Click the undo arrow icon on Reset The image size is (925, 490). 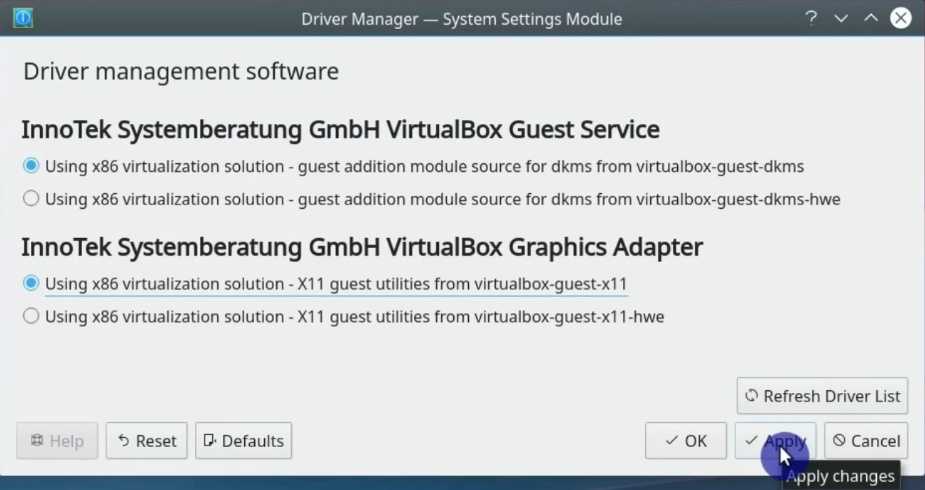click(123, 441)
